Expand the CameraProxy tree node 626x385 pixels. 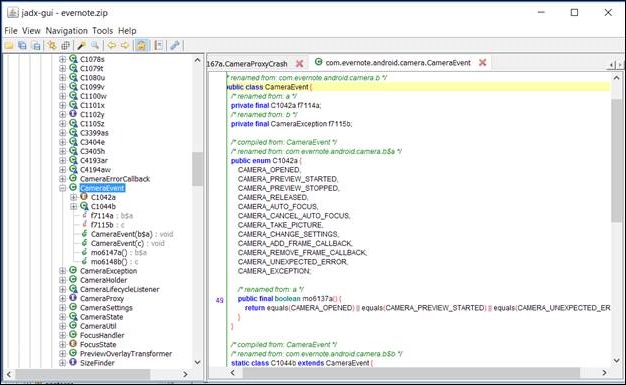(63, 298)
